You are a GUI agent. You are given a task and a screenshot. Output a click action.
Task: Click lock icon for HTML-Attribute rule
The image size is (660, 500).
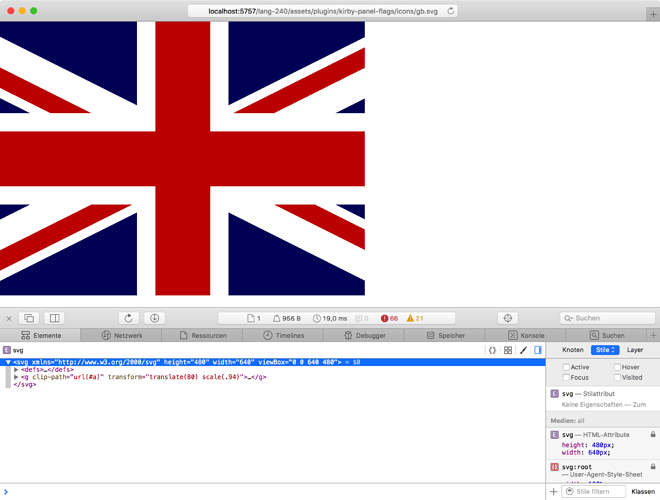(653, 434)
